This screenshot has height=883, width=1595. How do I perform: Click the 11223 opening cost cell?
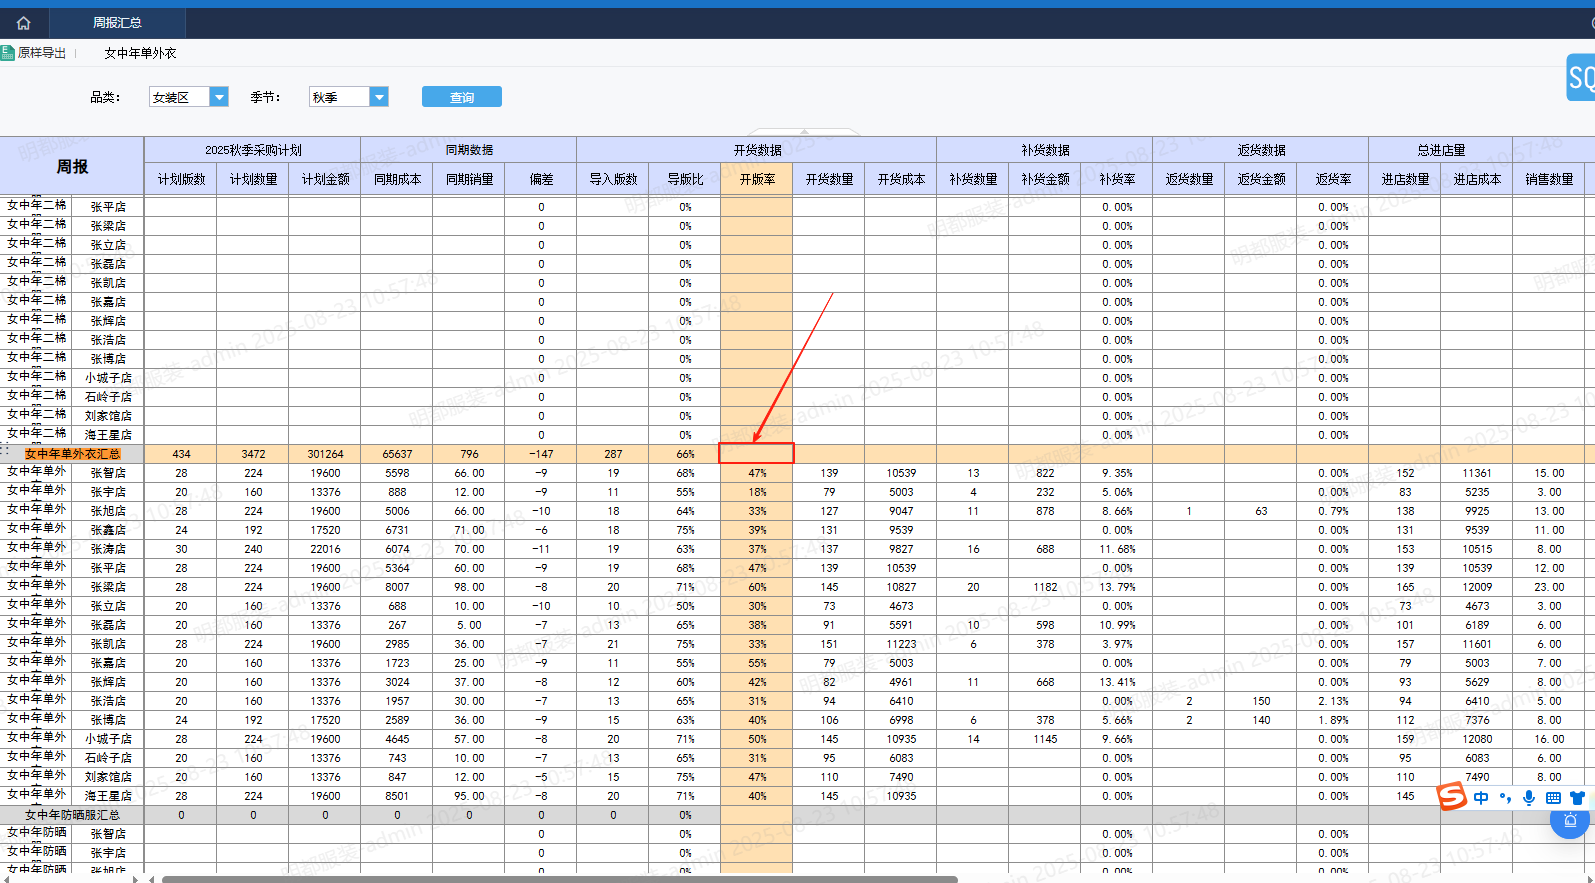901,644
